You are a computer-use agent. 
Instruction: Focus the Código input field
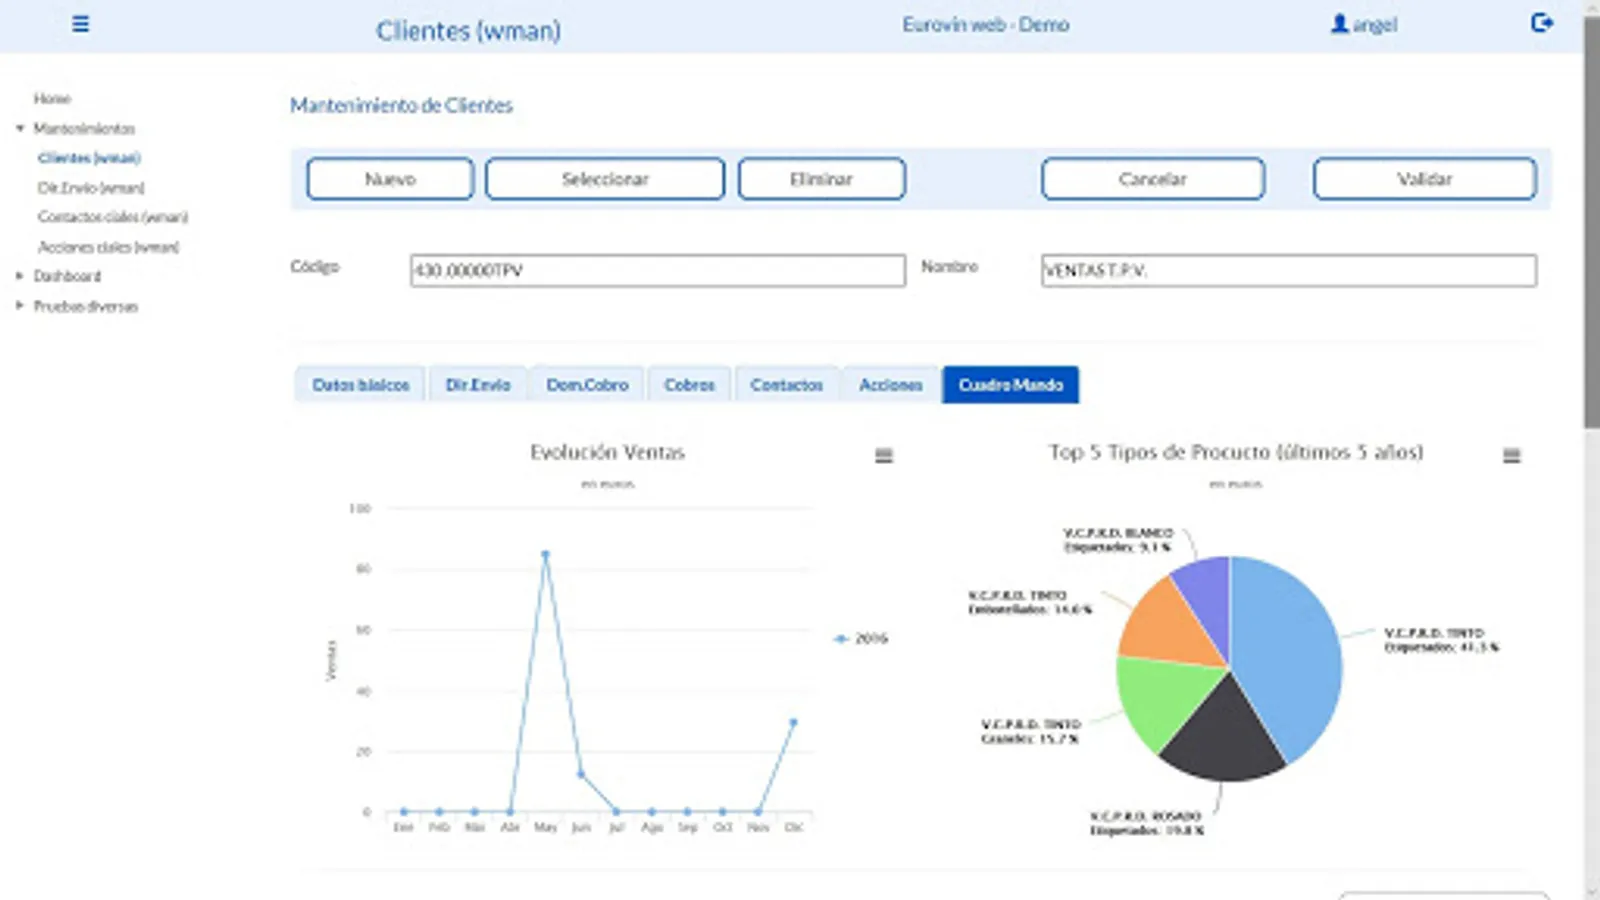pos(658,270)
